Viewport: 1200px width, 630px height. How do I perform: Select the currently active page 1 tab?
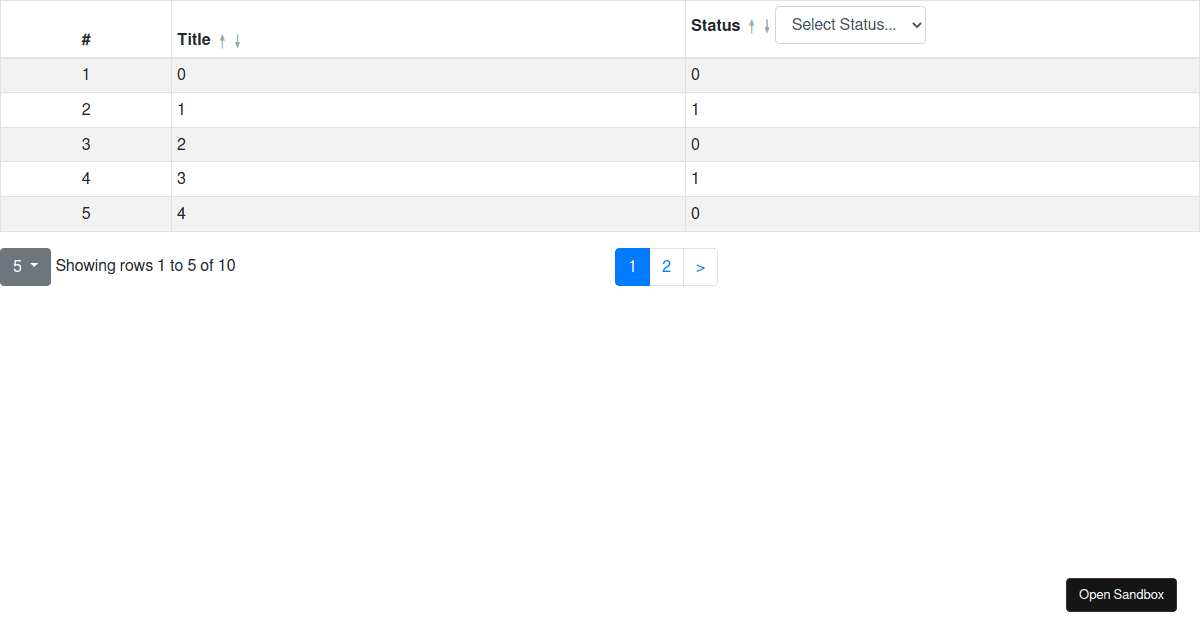(x=632, y=266)
